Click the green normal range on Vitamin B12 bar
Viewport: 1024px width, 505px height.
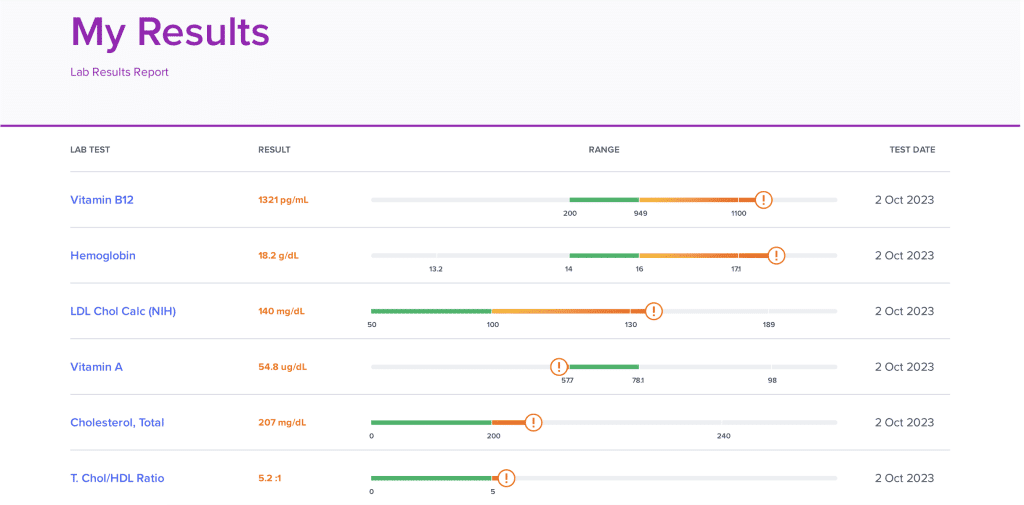pos(604,200)
